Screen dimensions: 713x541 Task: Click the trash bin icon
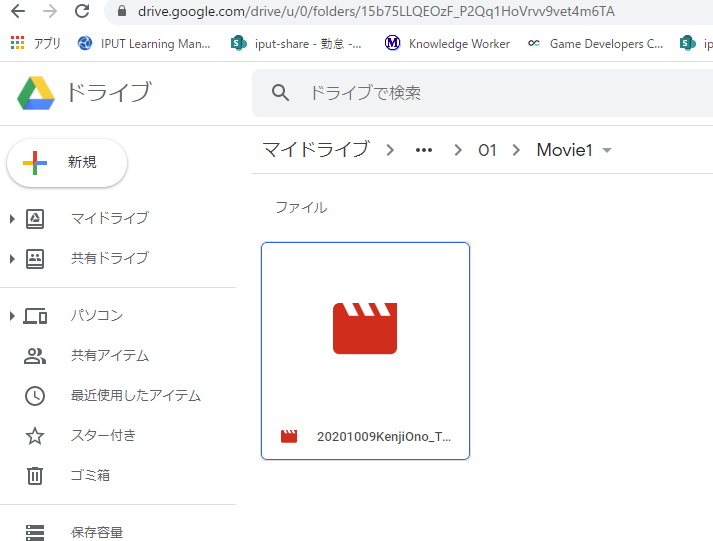pyautogui.click(x=35, y=476)
